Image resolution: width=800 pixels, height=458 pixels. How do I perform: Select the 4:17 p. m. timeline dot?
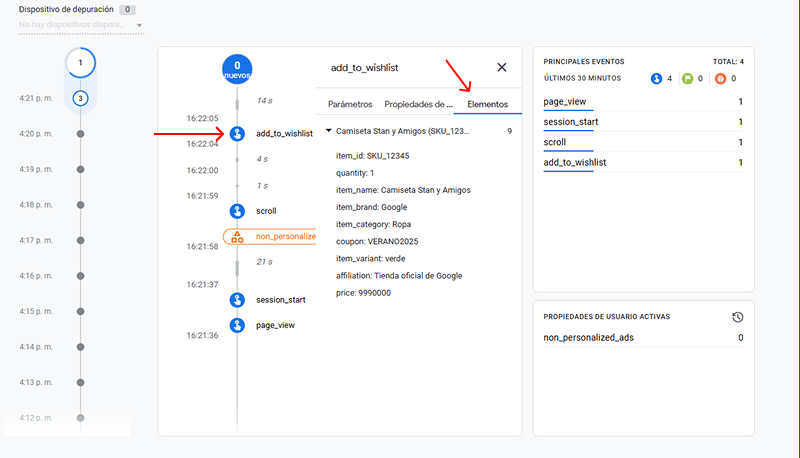tap(80, 240)
